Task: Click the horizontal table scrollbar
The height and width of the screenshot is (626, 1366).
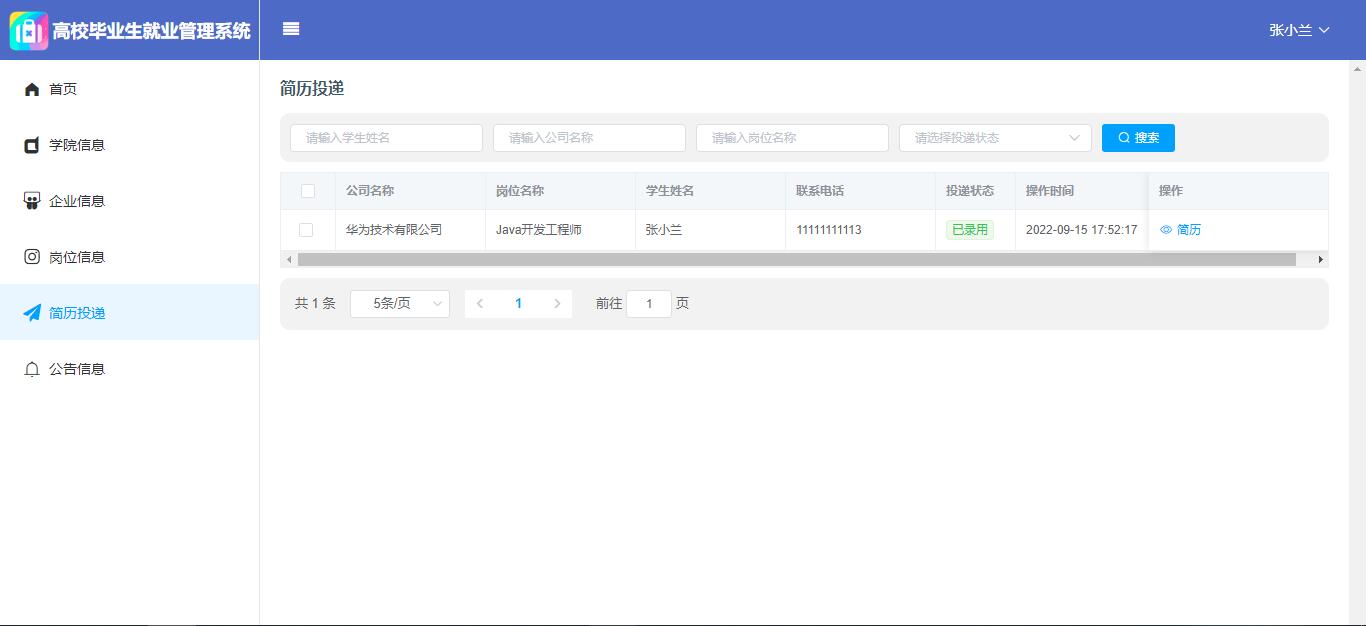Action: pyautogui.click(x=796, y=260)
